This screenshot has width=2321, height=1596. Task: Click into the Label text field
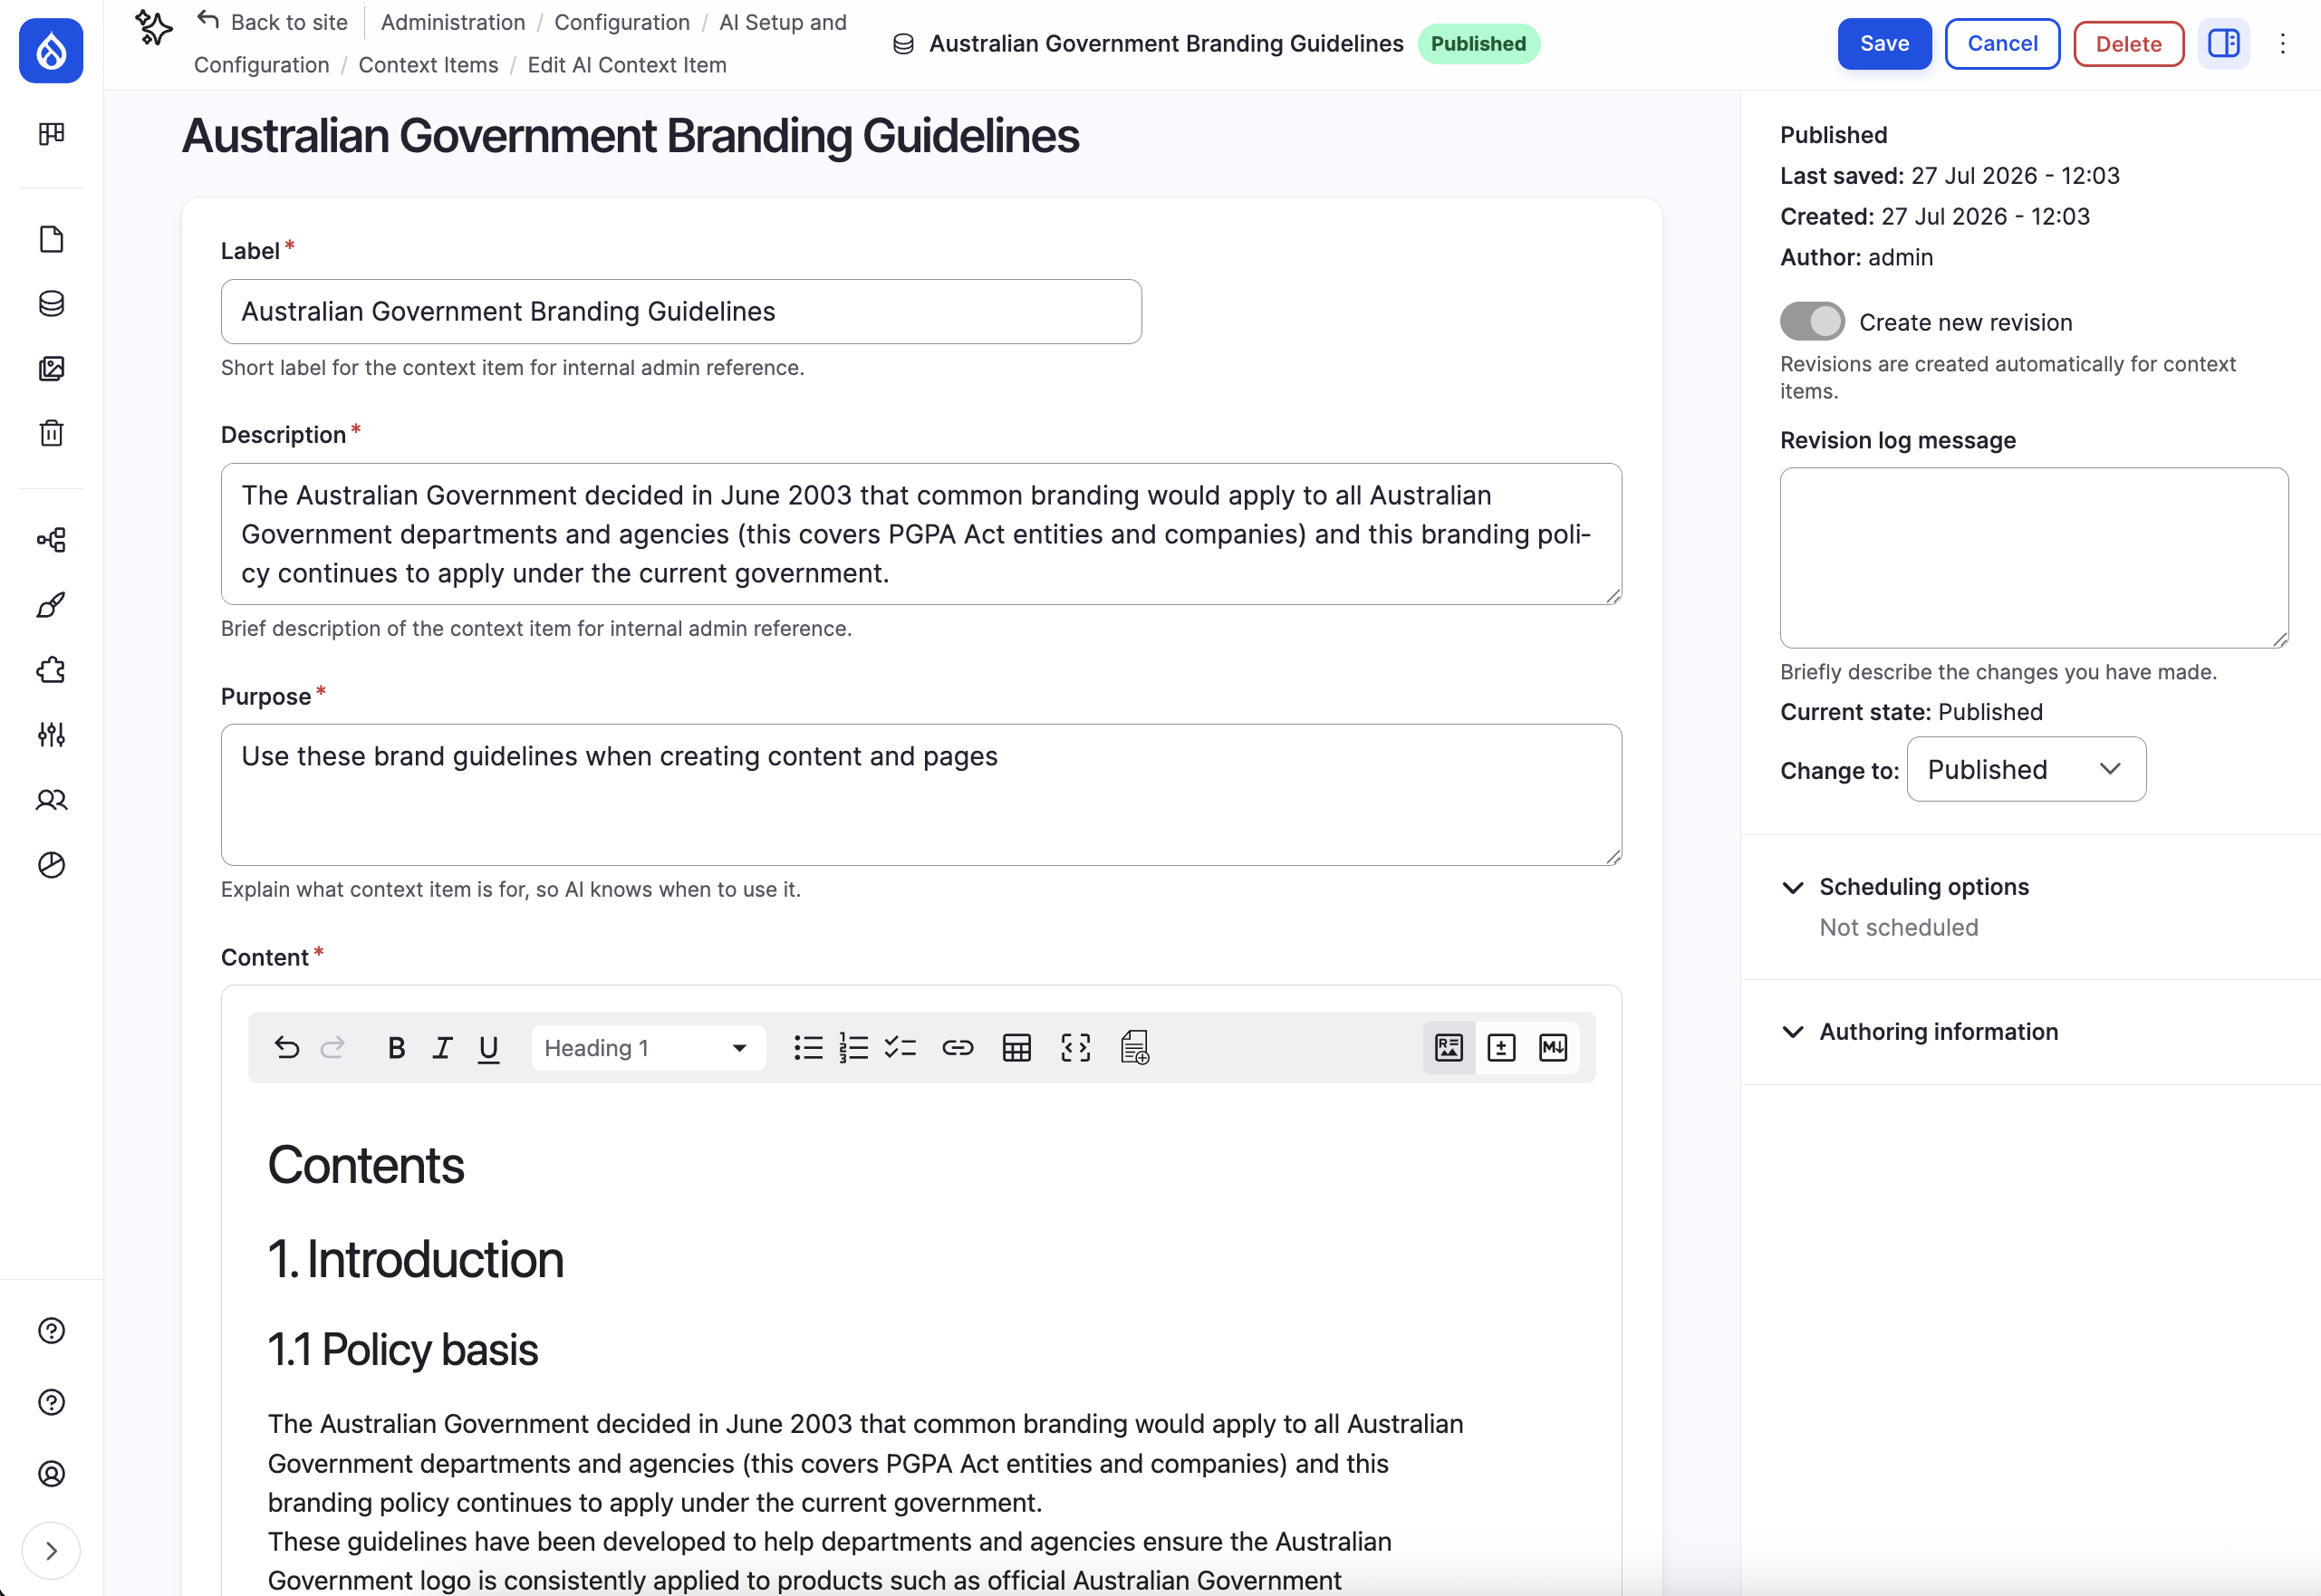pyautogui.click(x=680, y=311)
